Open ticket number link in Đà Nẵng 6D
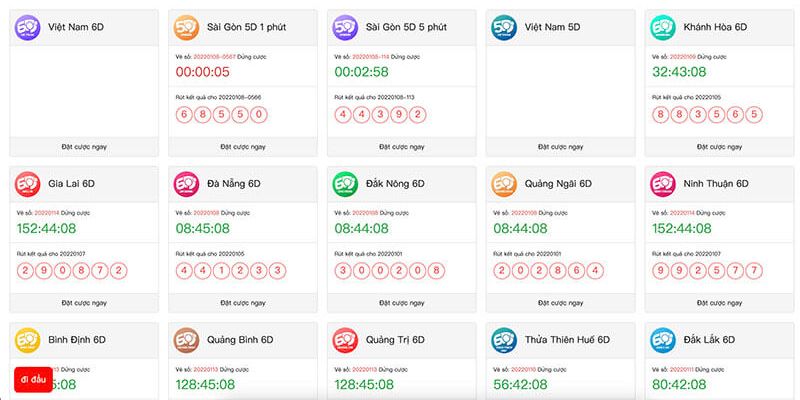The height and width of the screenshot is (400, 800). point(206,213)
